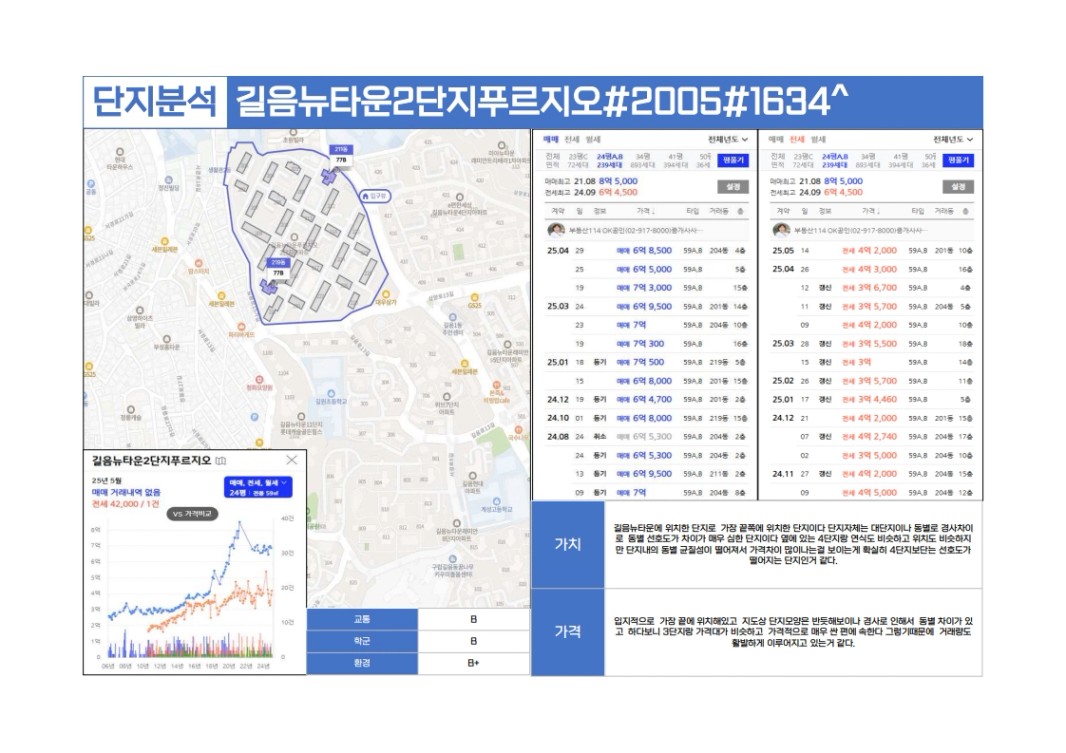
Task: Click the 매매 7억 3,000 transaction row
Action: (647, 288)
